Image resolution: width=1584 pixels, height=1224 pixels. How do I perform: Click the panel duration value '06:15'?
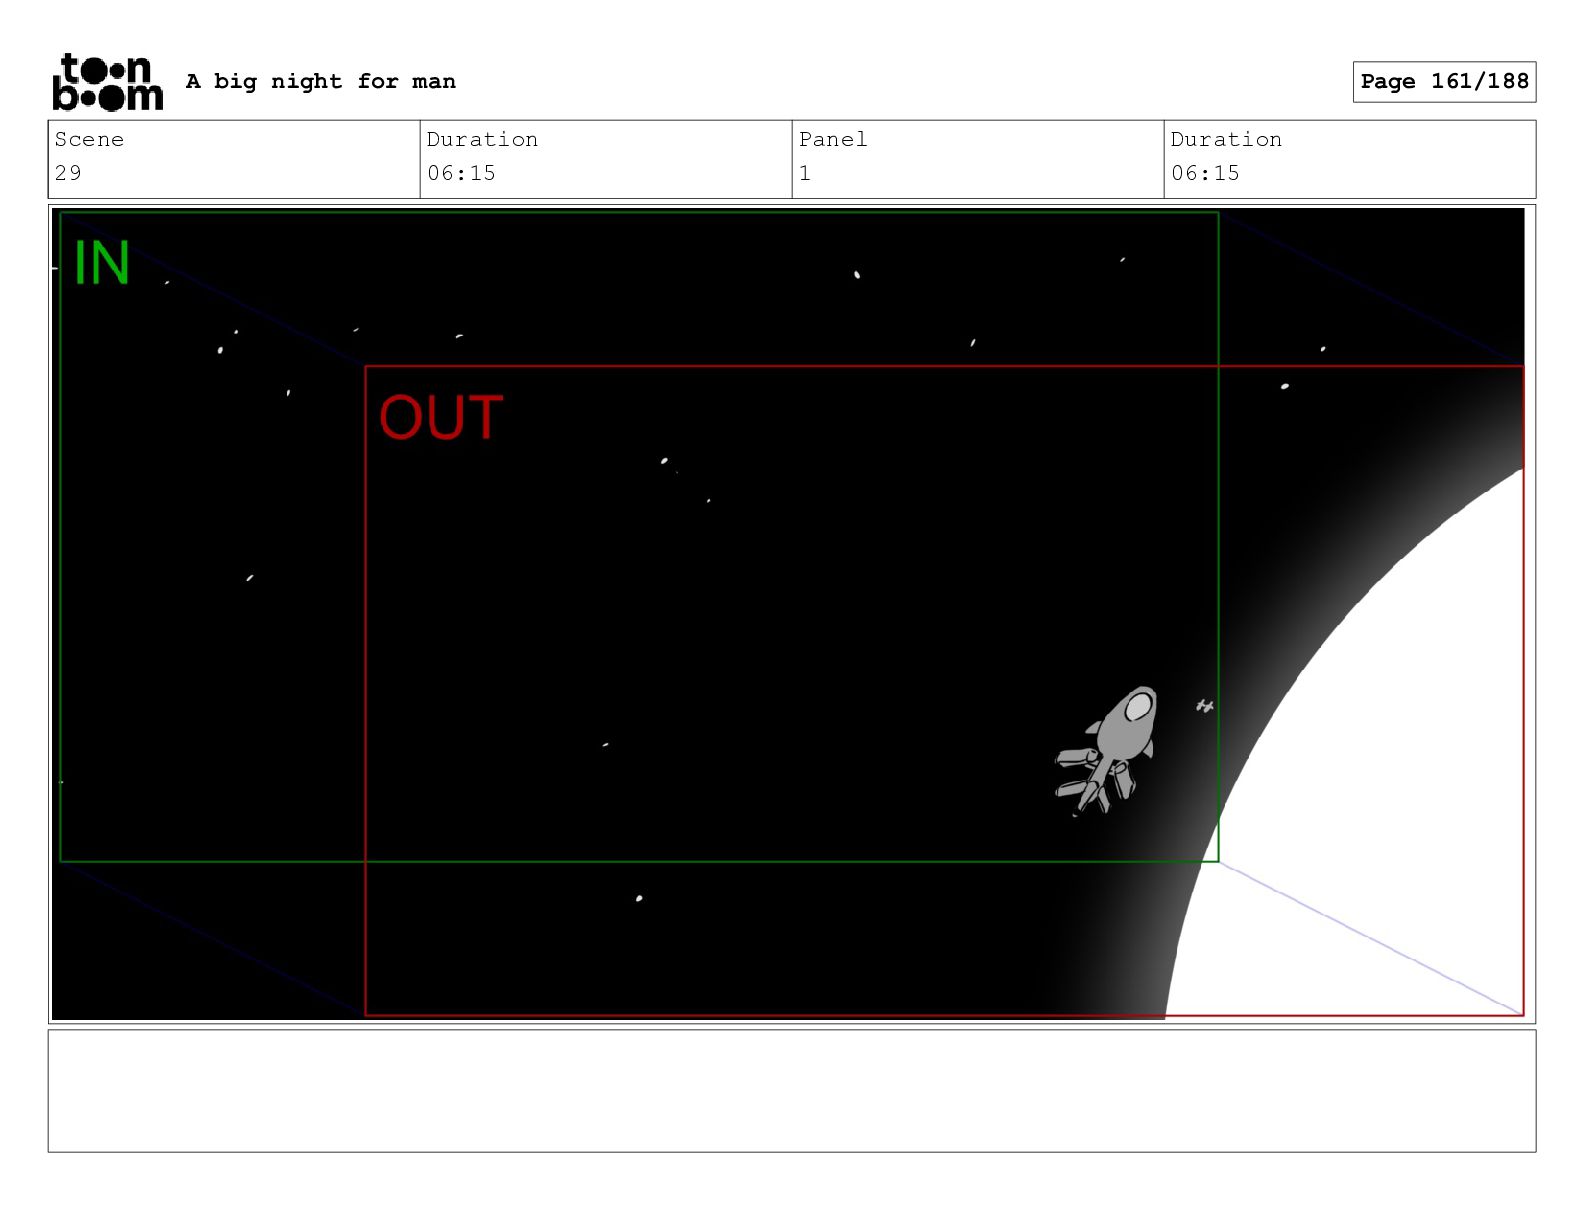pyautogui.click(x=1205, y=173)
